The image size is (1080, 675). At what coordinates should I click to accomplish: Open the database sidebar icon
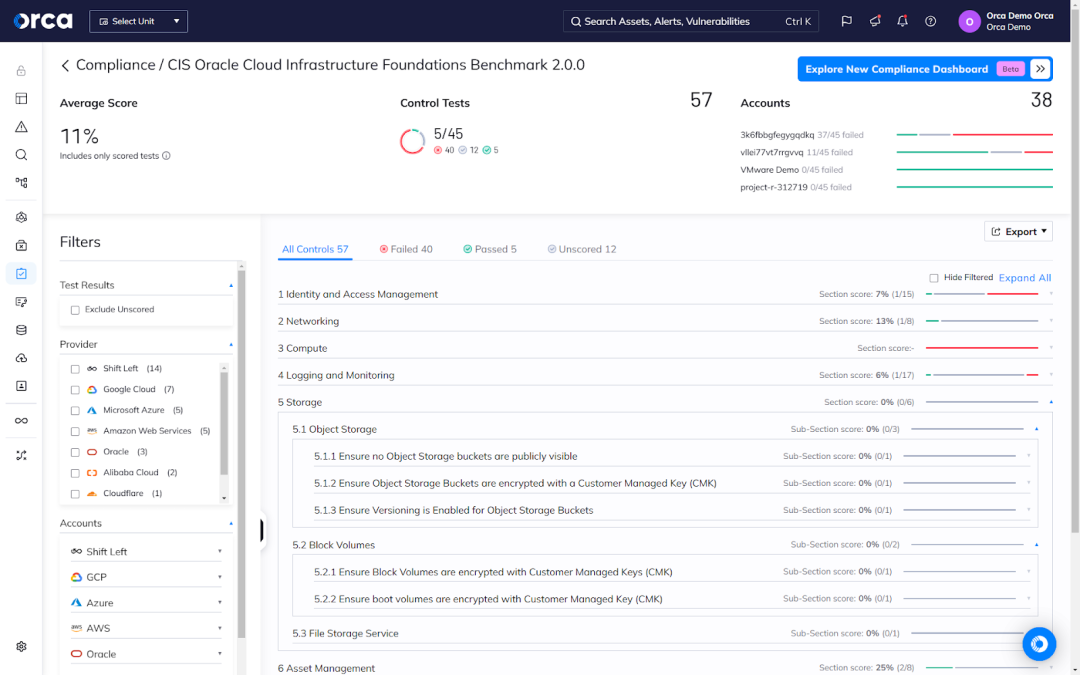click(x=21, y=330)
